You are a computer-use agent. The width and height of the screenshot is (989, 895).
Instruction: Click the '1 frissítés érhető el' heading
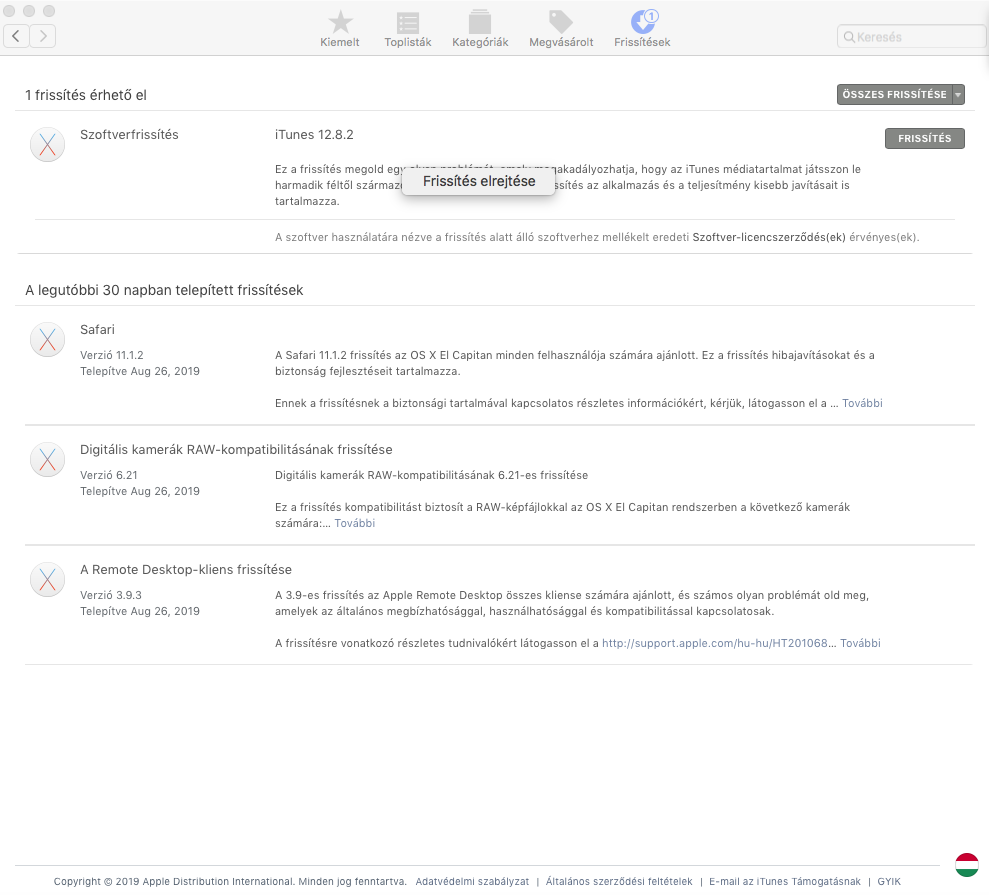86,95
